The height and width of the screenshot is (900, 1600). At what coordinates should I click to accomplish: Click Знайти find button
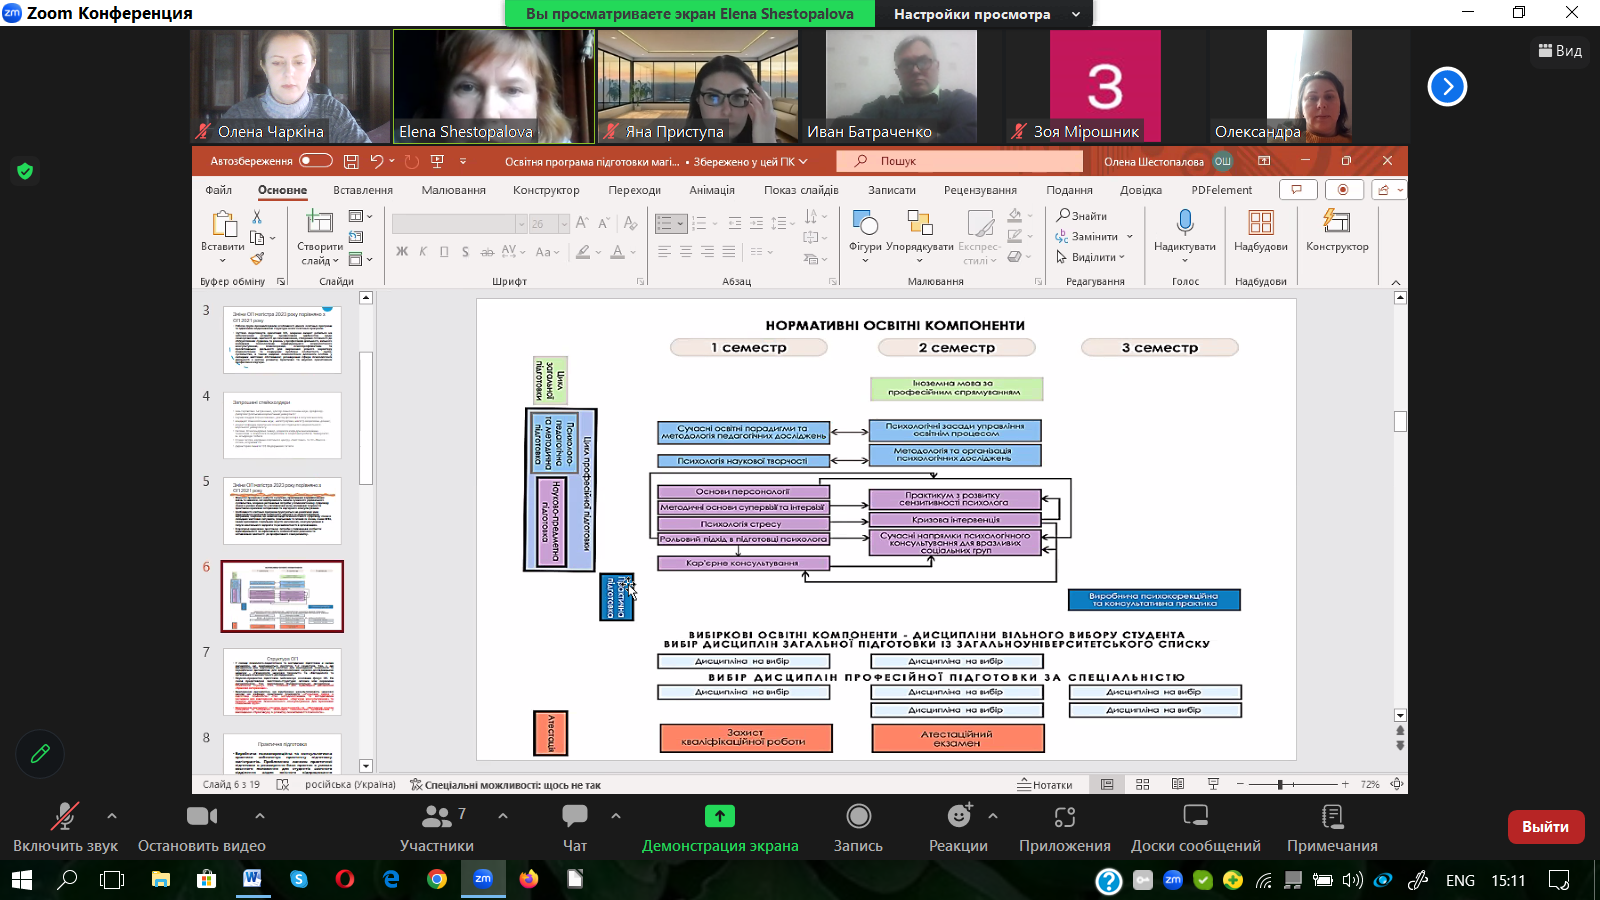click(x=1082, y=216)
